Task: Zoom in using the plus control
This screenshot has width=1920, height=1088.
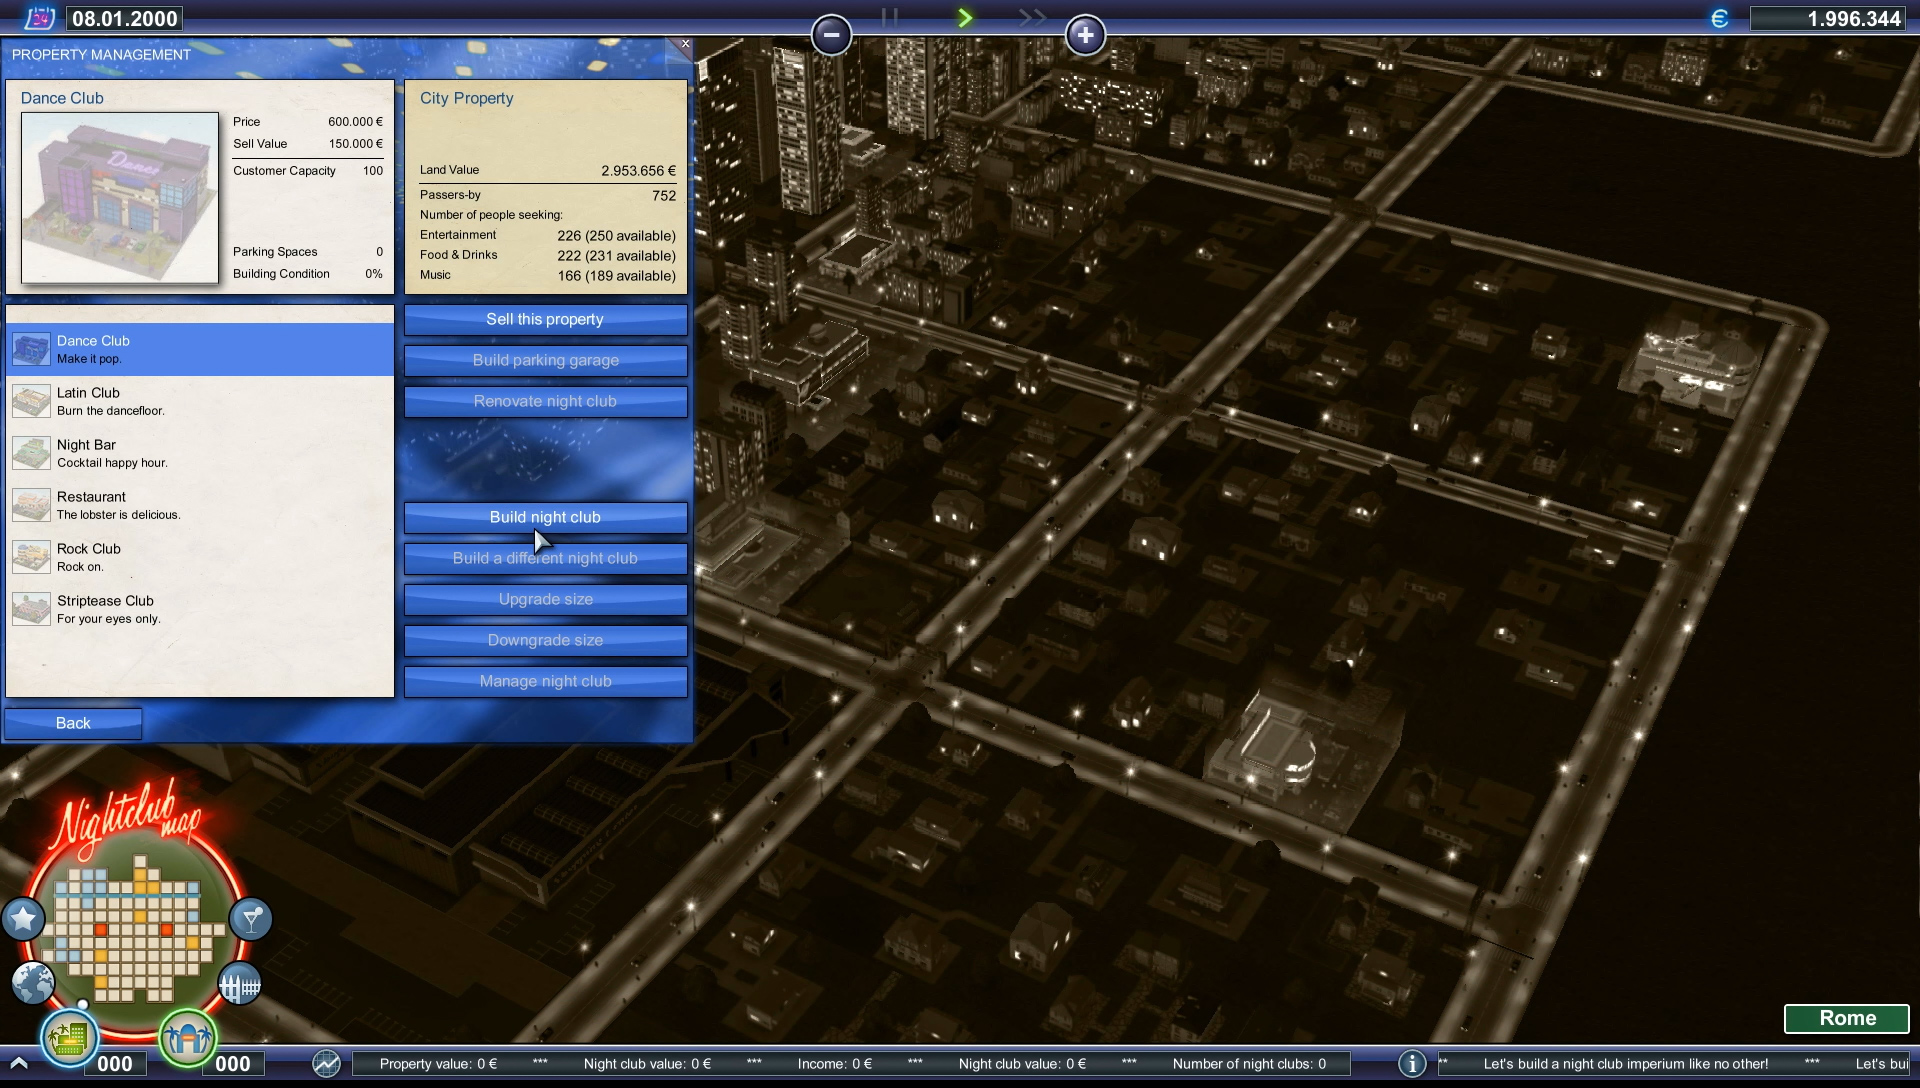Action: pyautogui.click(x=1086, y=34)
